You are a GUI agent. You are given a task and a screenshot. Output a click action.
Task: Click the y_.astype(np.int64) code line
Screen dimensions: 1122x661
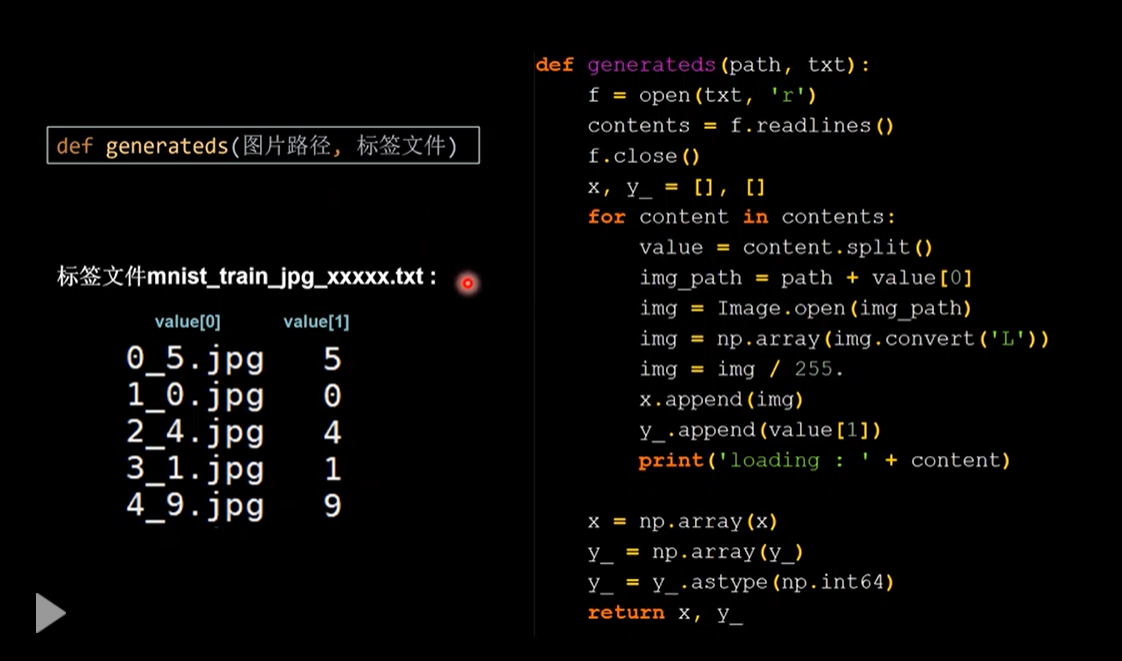[x=740, y=582]
